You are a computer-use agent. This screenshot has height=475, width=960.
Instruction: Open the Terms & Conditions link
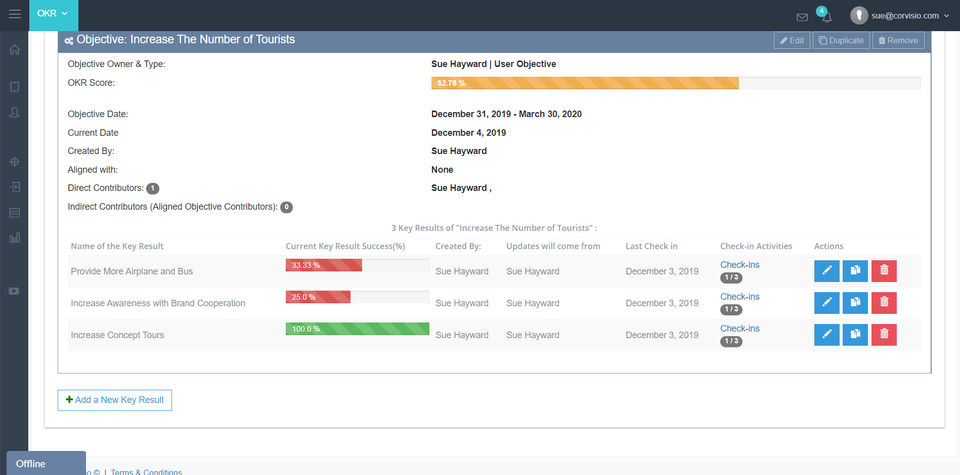pyautogui.click(x=146, y=471)
